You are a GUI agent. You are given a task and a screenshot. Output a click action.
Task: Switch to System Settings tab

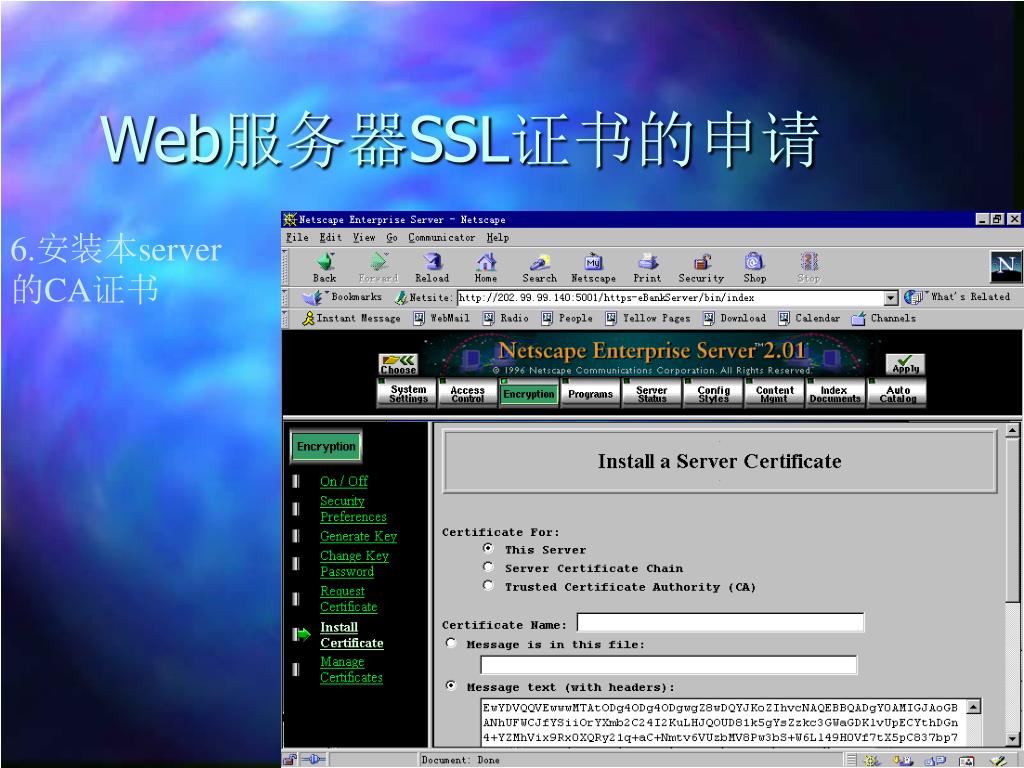coord(407,393)
